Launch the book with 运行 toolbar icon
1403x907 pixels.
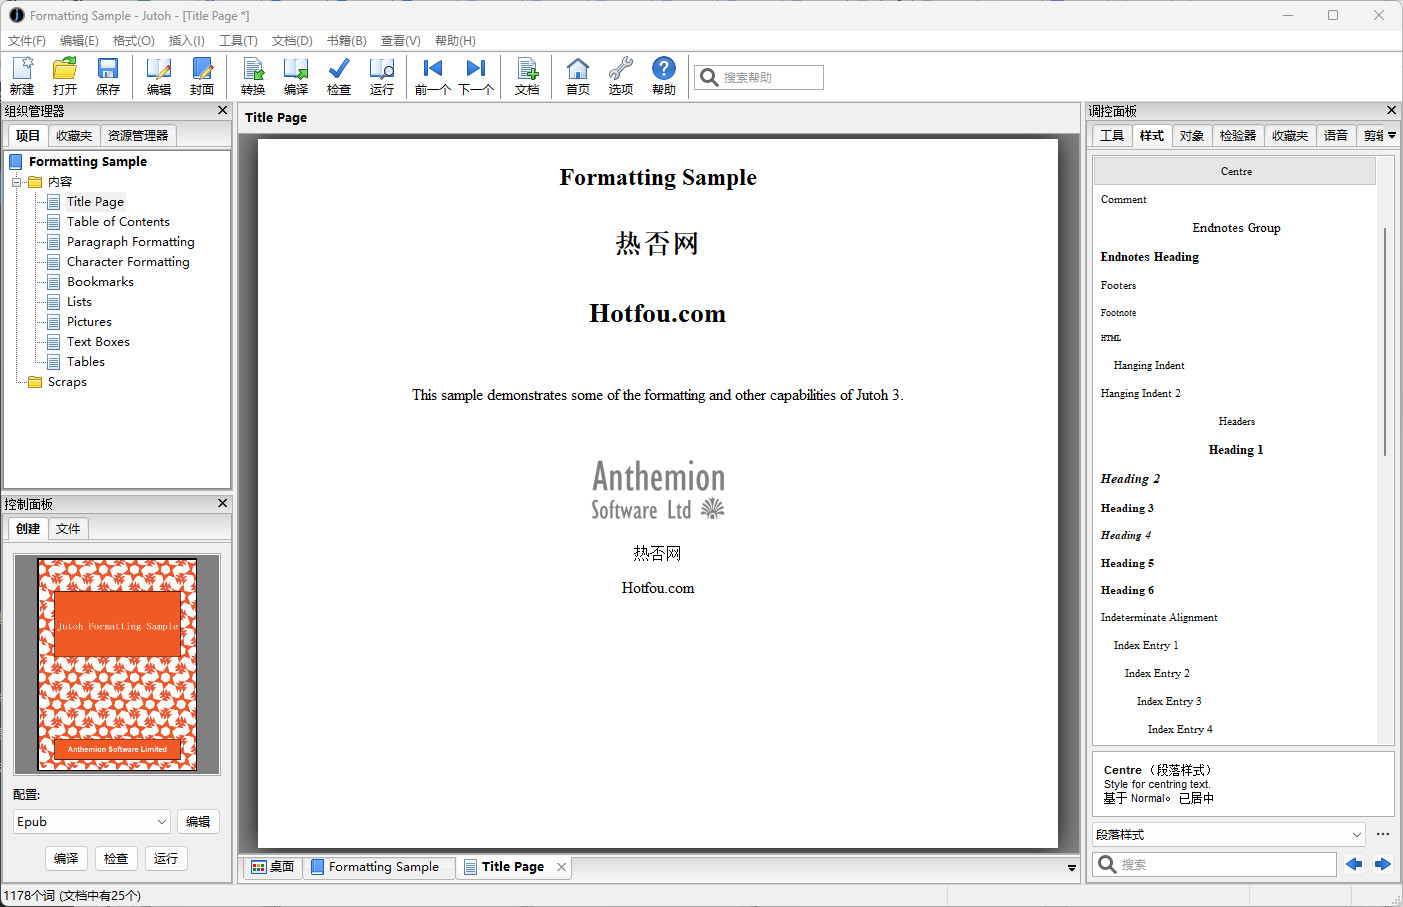[x=382, y=76]
